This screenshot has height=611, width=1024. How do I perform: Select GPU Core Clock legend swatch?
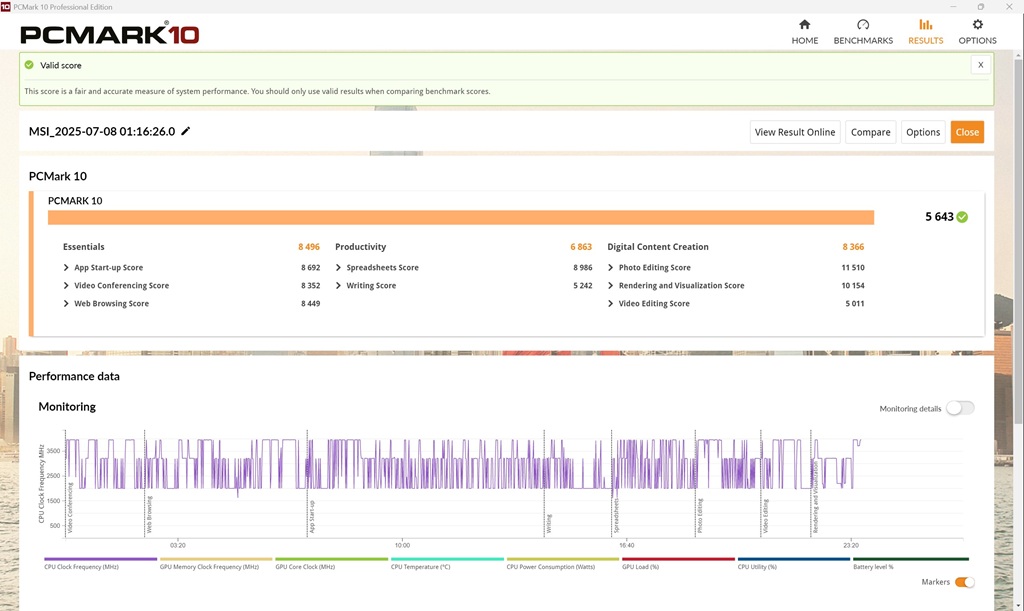pyautogui.click(x=332, y=559)
